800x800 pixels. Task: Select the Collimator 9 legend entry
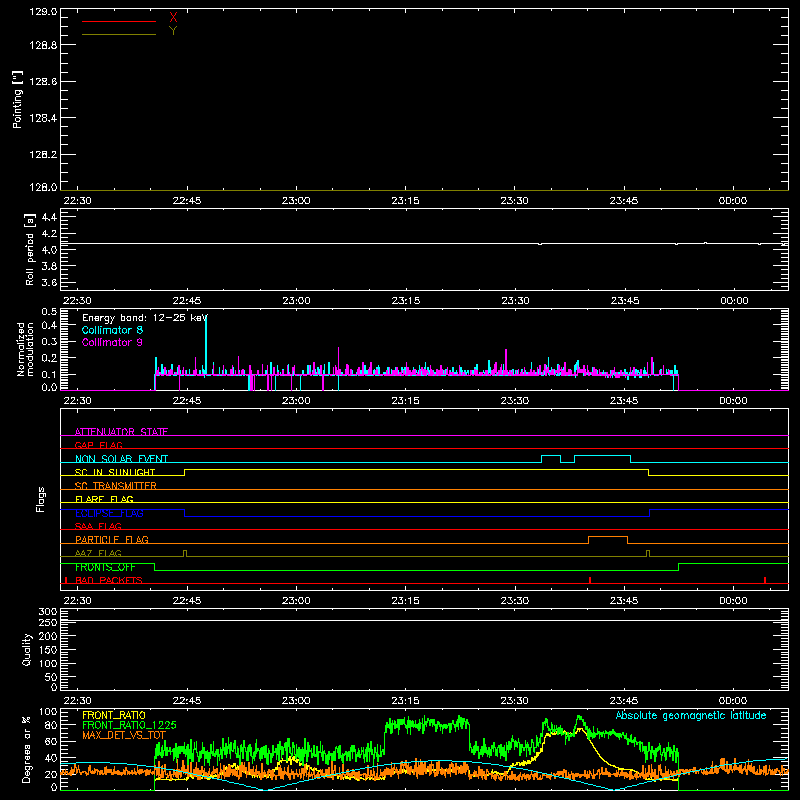tap(112, 342)
